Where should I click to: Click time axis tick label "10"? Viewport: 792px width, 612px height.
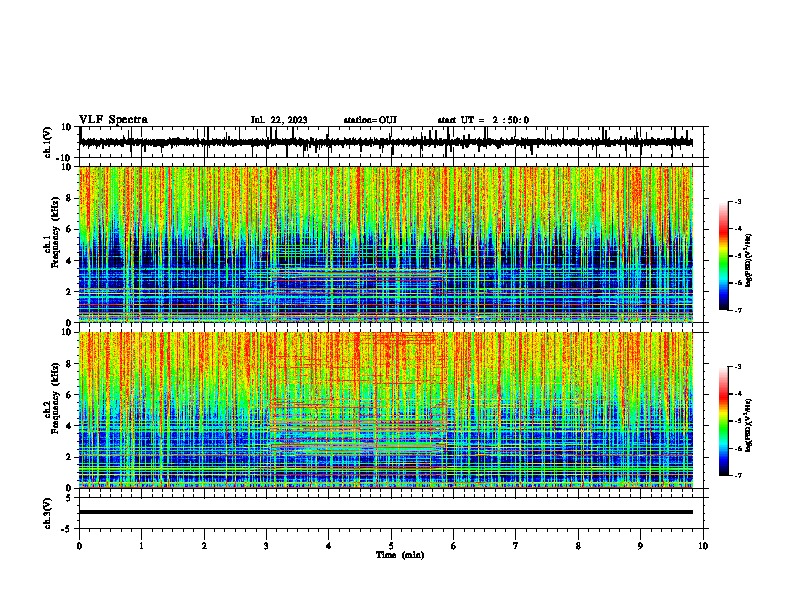(703, 546)
